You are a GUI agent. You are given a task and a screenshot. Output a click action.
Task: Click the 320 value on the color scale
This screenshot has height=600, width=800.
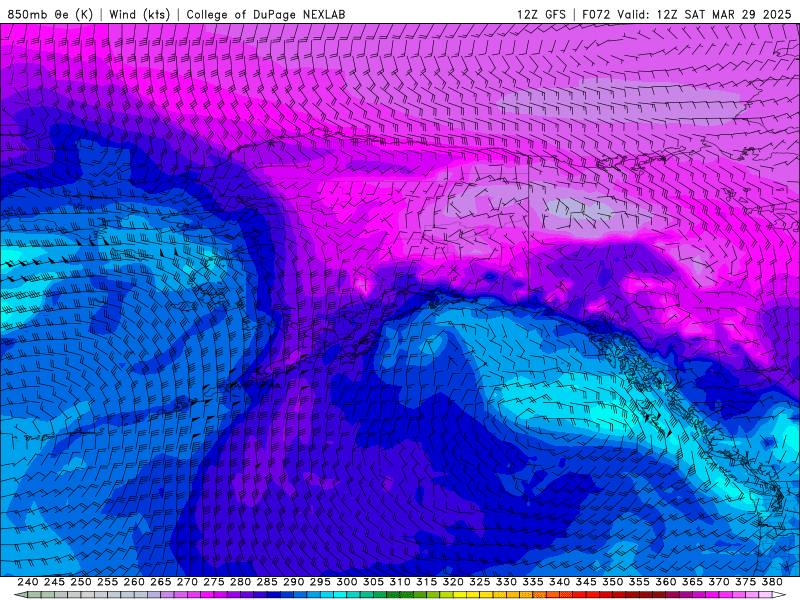[x=453, y=582]
